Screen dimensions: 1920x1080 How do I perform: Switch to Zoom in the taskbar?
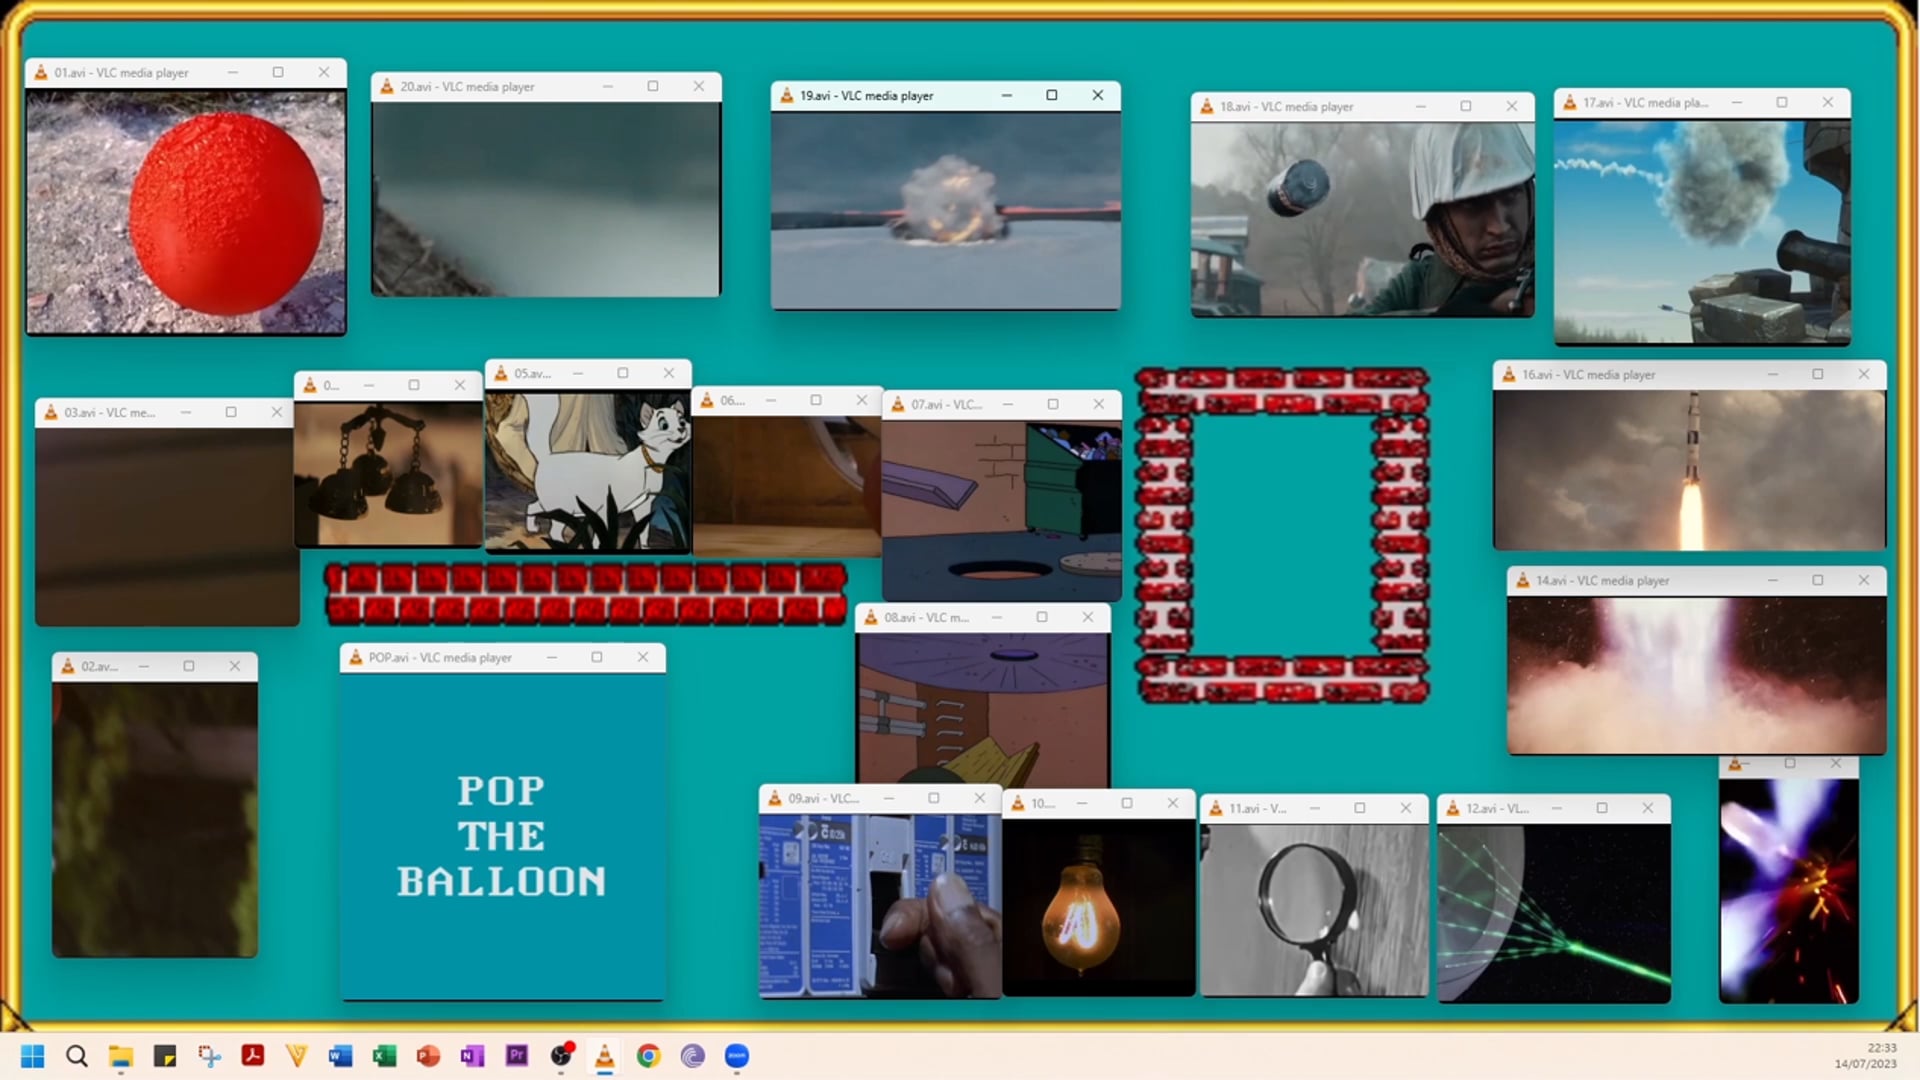(x=737, y=1056)
